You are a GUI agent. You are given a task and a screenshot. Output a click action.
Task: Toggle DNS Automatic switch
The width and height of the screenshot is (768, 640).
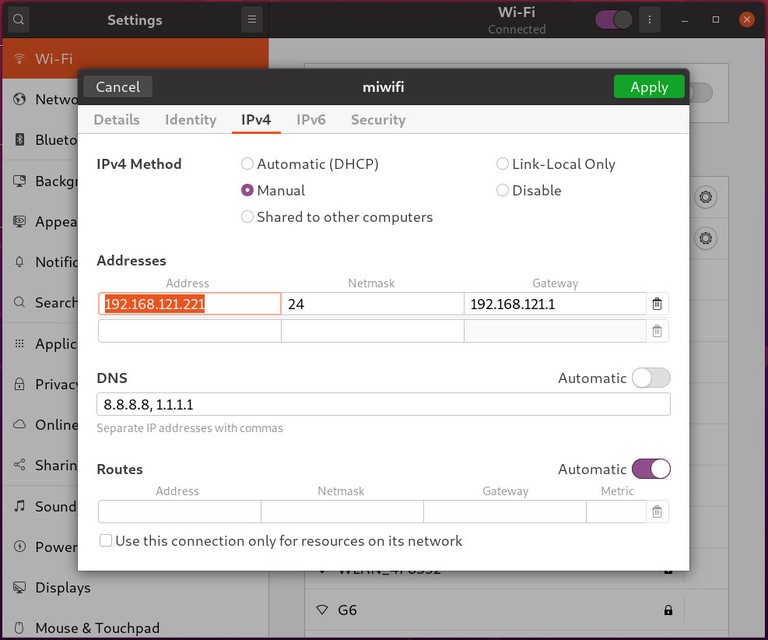click(651, 378)
